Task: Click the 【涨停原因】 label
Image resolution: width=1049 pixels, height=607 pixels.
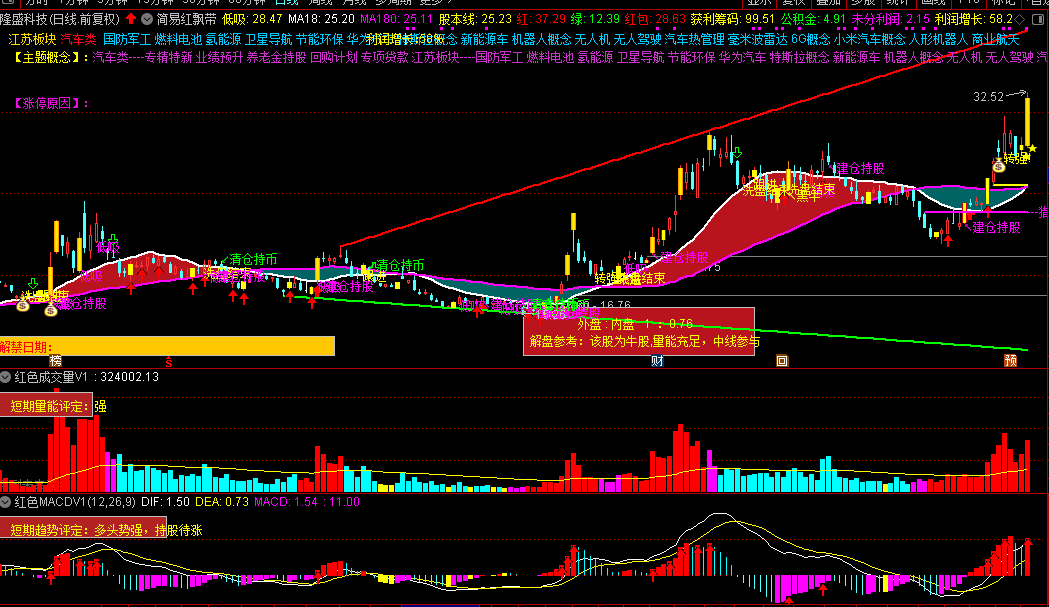Action: (51, 103)
